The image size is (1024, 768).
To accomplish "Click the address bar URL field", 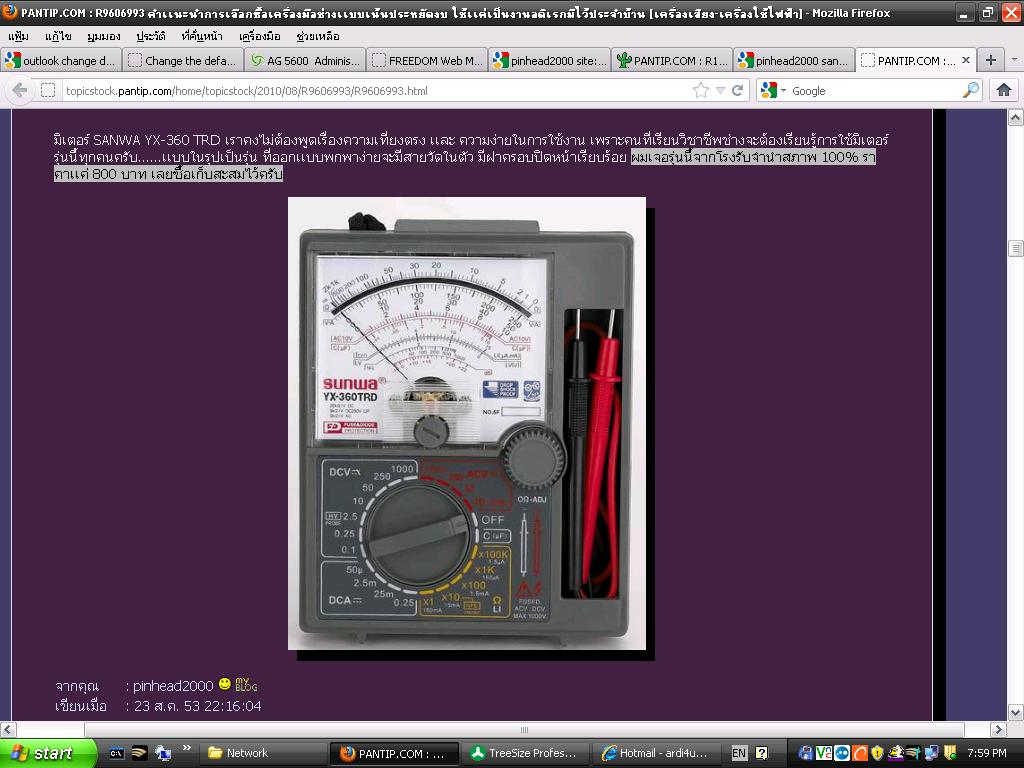I will 376,91.
